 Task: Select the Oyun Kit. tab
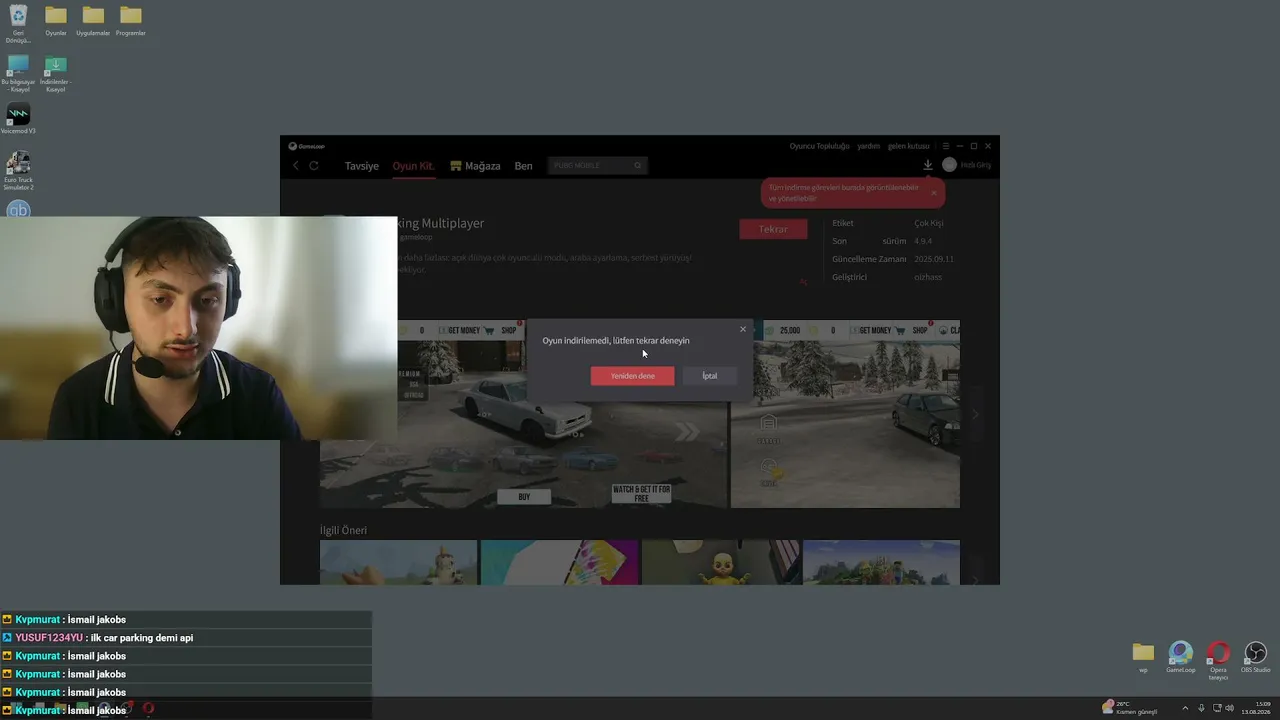click(413, 166)
